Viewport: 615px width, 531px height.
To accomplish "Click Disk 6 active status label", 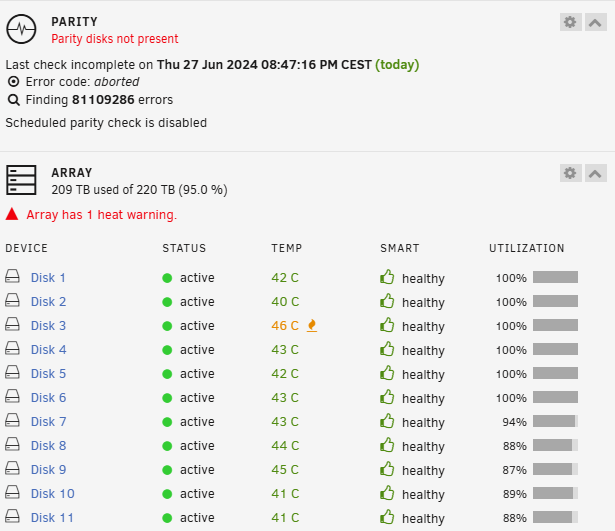I will (x=197, y=398).
